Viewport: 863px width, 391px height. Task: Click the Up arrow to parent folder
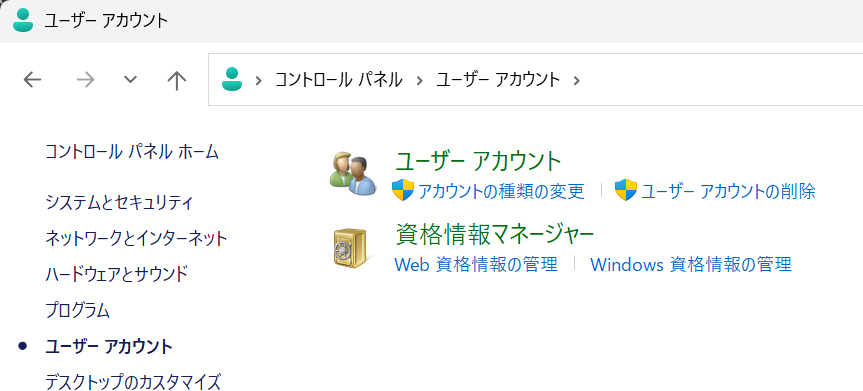[x=177, y=80]
